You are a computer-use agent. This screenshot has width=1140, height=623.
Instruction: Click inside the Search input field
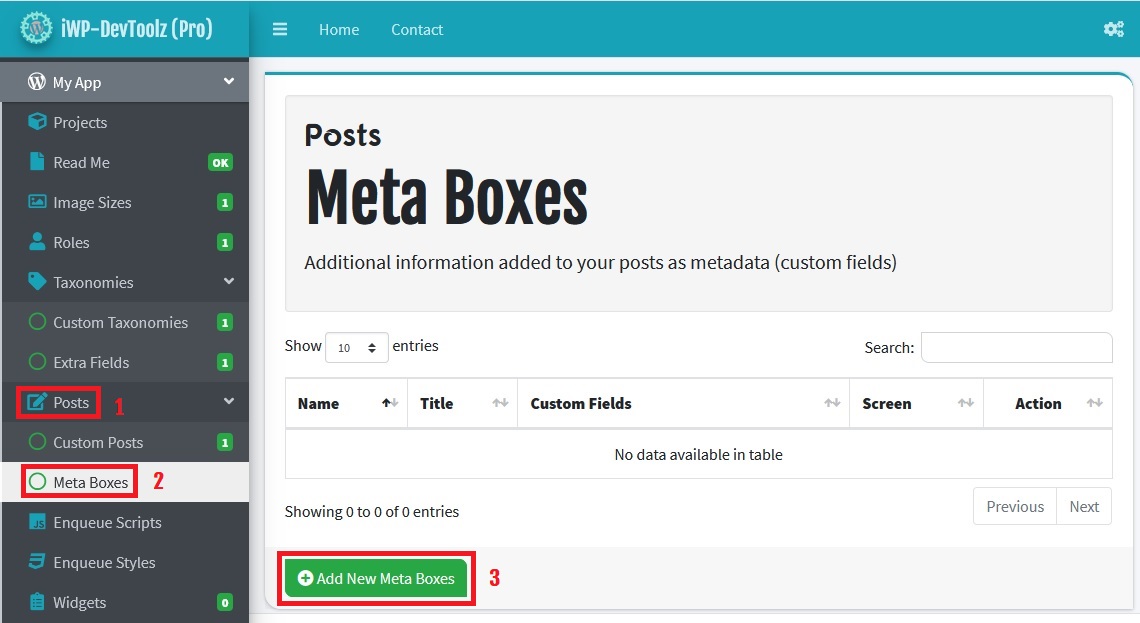click(x=1016, y=347)
